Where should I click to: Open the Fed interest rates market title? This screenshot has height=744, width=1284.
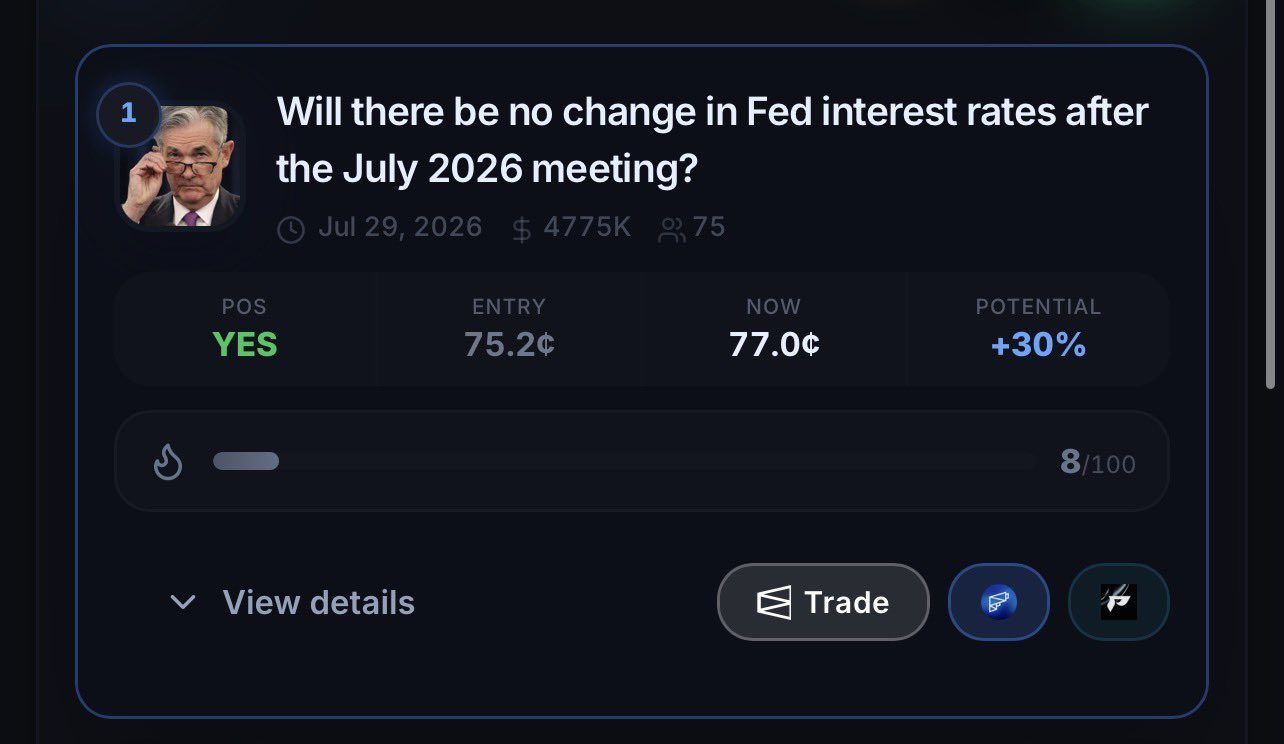pyautogui.click(x=712, y=140)
